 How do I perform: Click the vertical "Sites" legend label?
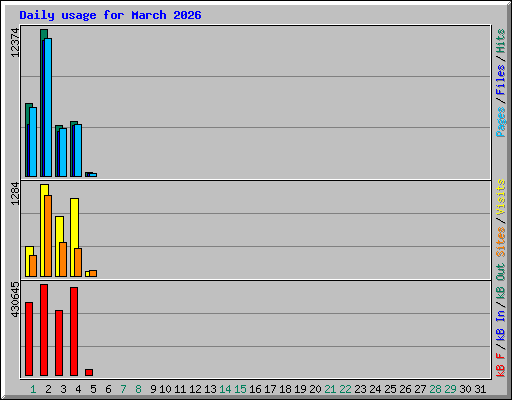500,242
